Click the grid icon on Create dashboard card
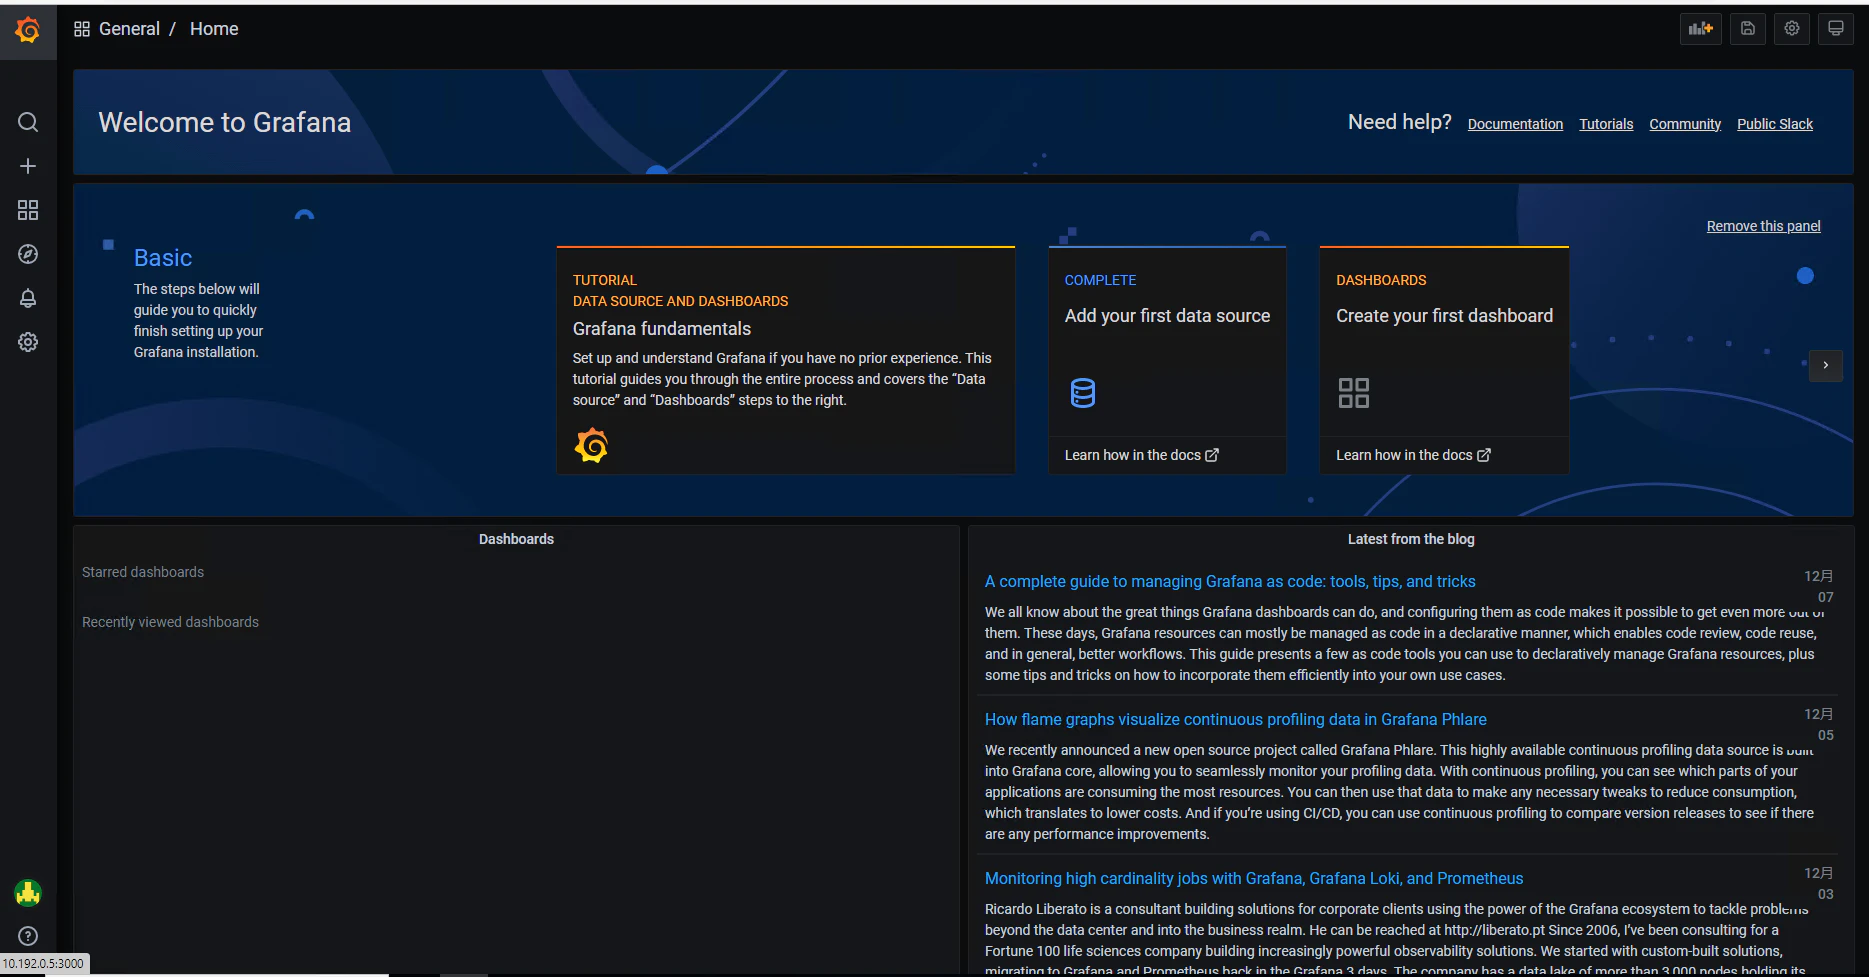 1354,393
